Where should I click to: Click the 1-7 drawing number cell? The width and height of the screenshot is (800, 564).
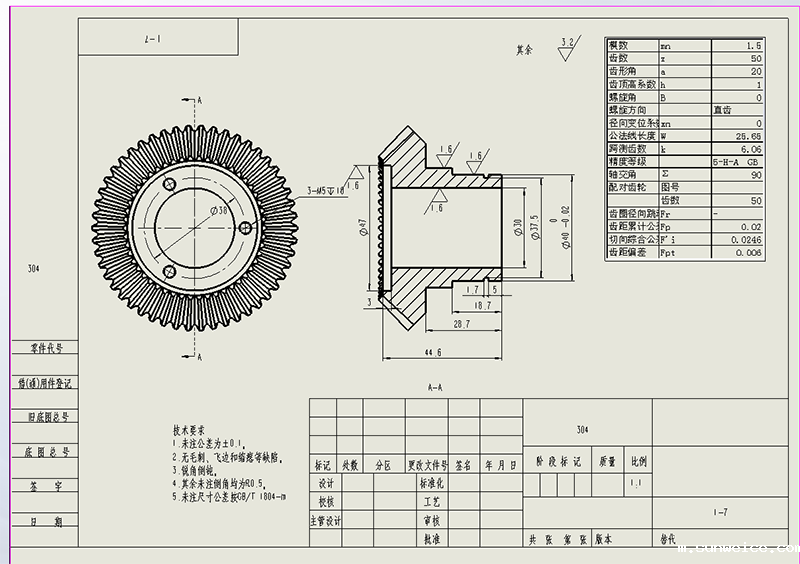tap(720, 511)
